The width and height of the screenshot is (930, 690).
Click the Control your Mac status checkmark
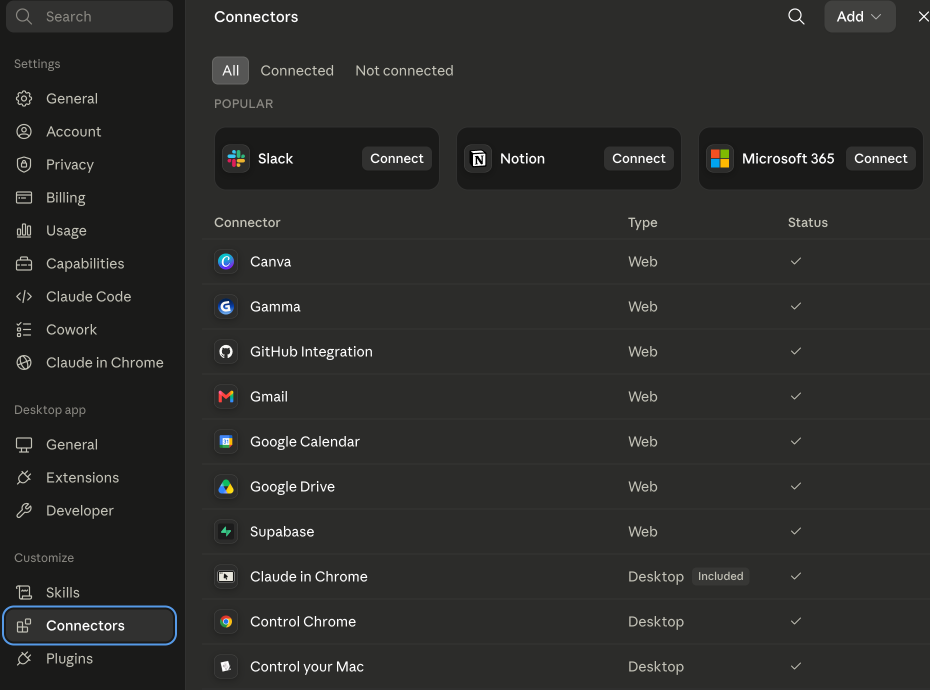point(796,666)
